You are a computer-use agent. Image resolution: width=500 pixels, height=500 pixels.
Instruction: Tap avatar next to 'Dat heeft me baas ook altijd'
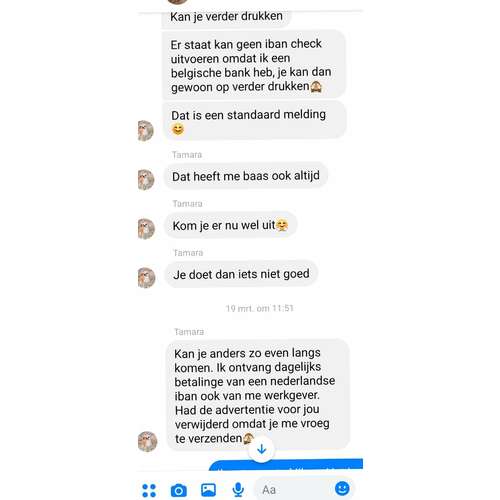click(x=146, y=180)
